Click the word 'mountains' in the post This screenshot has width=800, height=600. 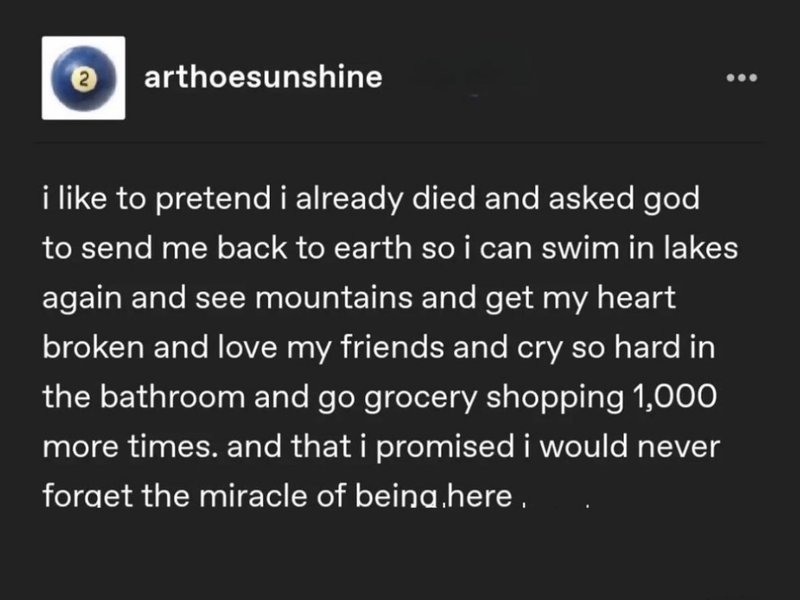(x=334, y=297)
